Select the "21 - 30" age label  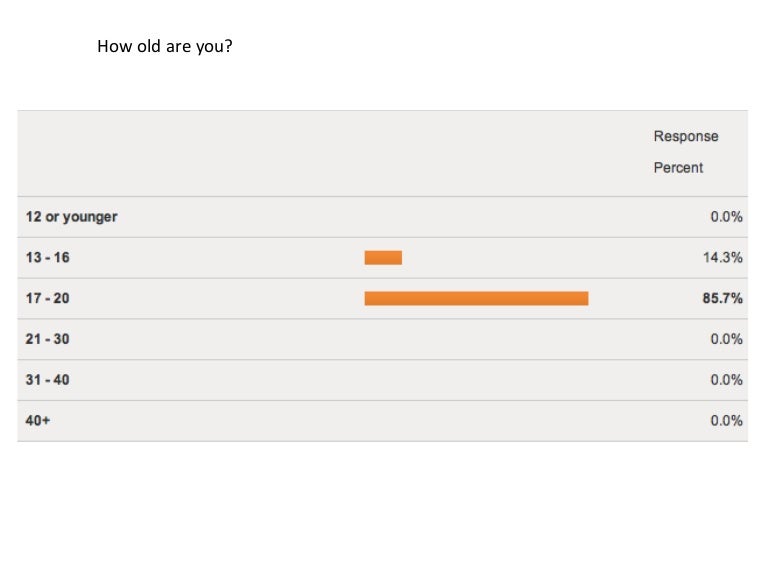pyautogui.click(x=48, y=339)
